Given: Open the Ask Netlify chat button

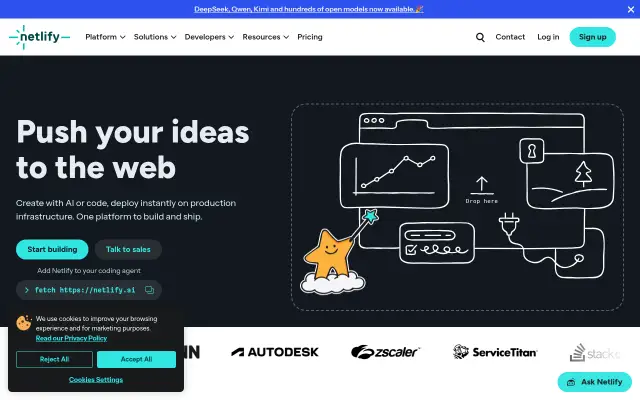Looking at the screenshot, I should pyautogui.click(x=595, y=382).
